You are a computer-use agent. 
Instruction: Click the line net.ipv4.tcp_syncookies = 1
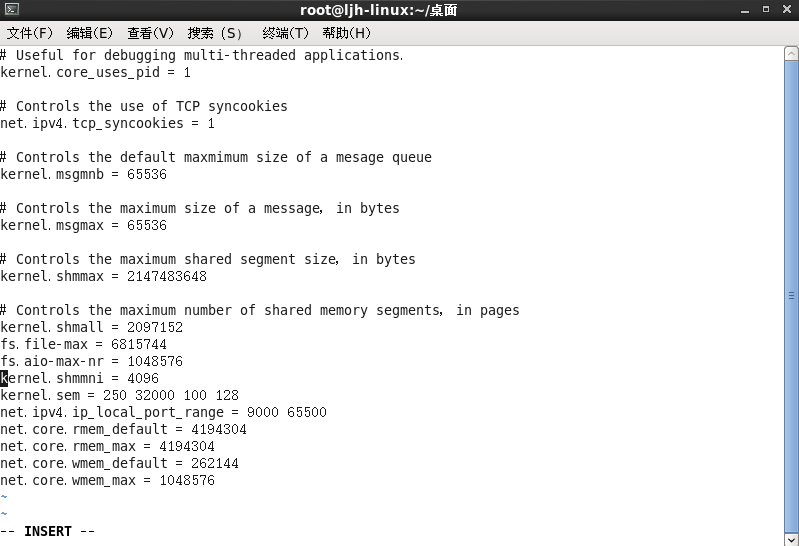tap(108, 123)
